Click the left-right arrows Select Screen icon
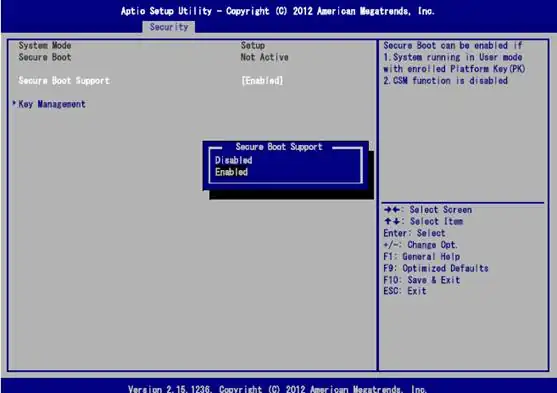This screenshot has width=557, height=393. click(x=391, y=210)
